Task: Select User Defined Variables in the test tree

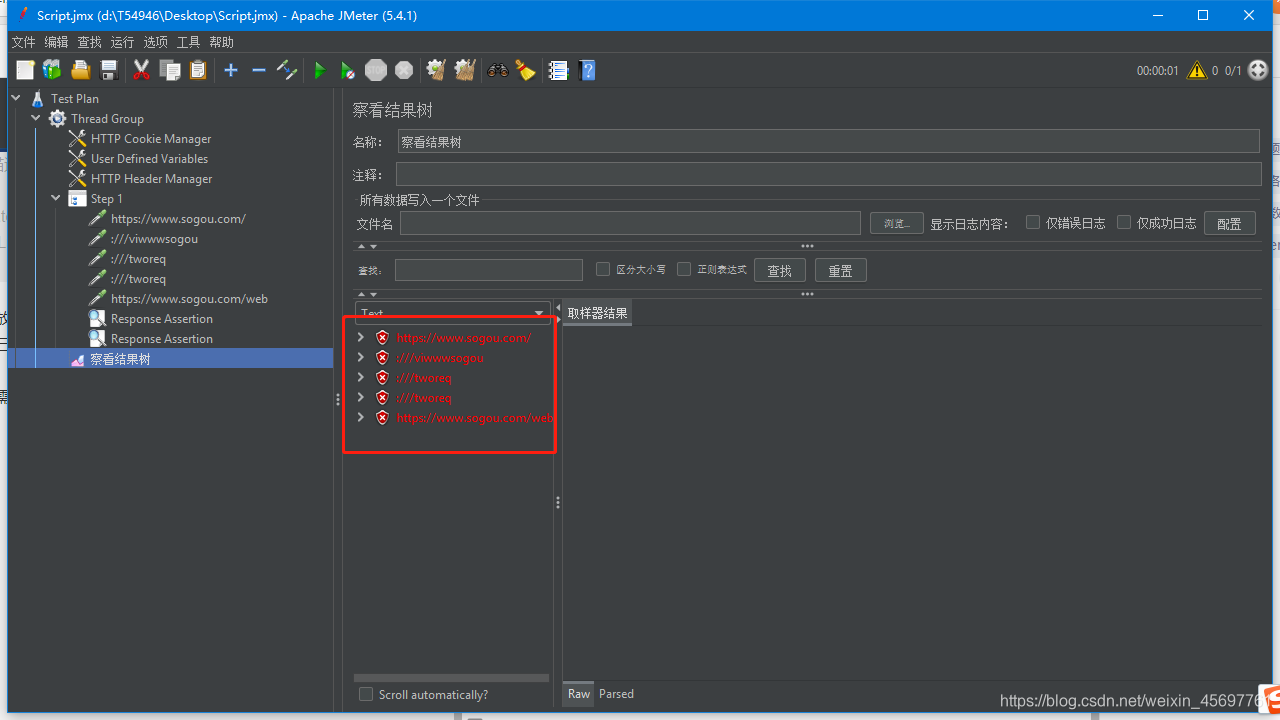Action: [x=149, y=159]
